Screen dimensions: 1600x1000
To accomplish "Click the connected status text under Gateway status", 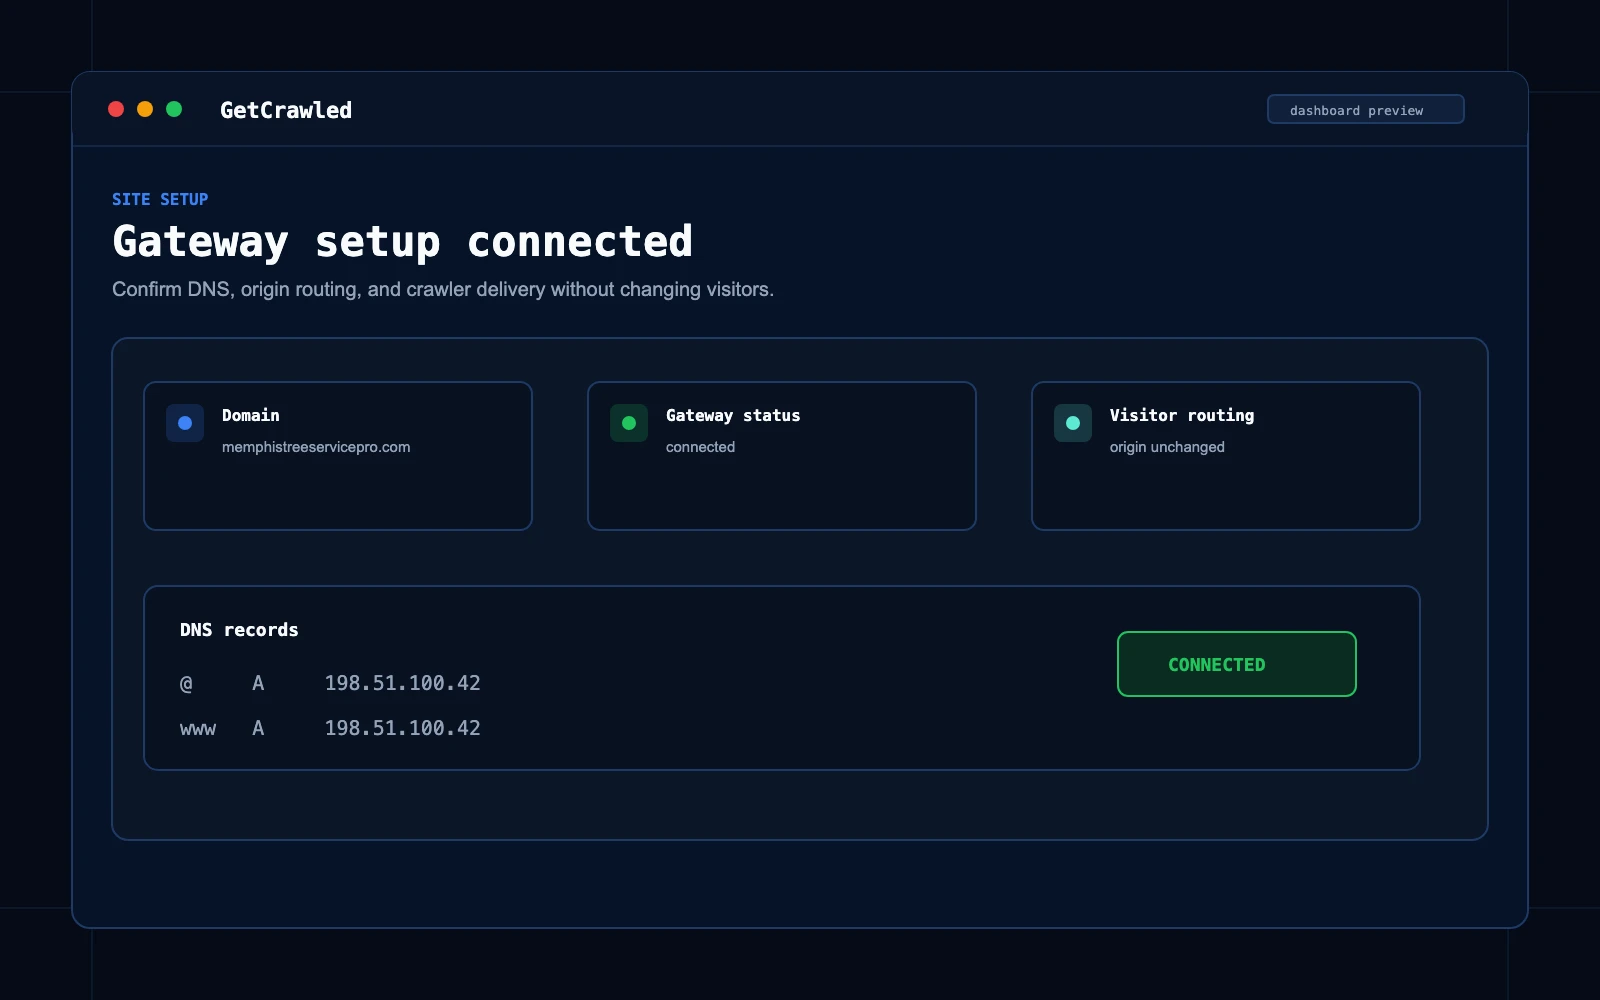I will (700, 447).
